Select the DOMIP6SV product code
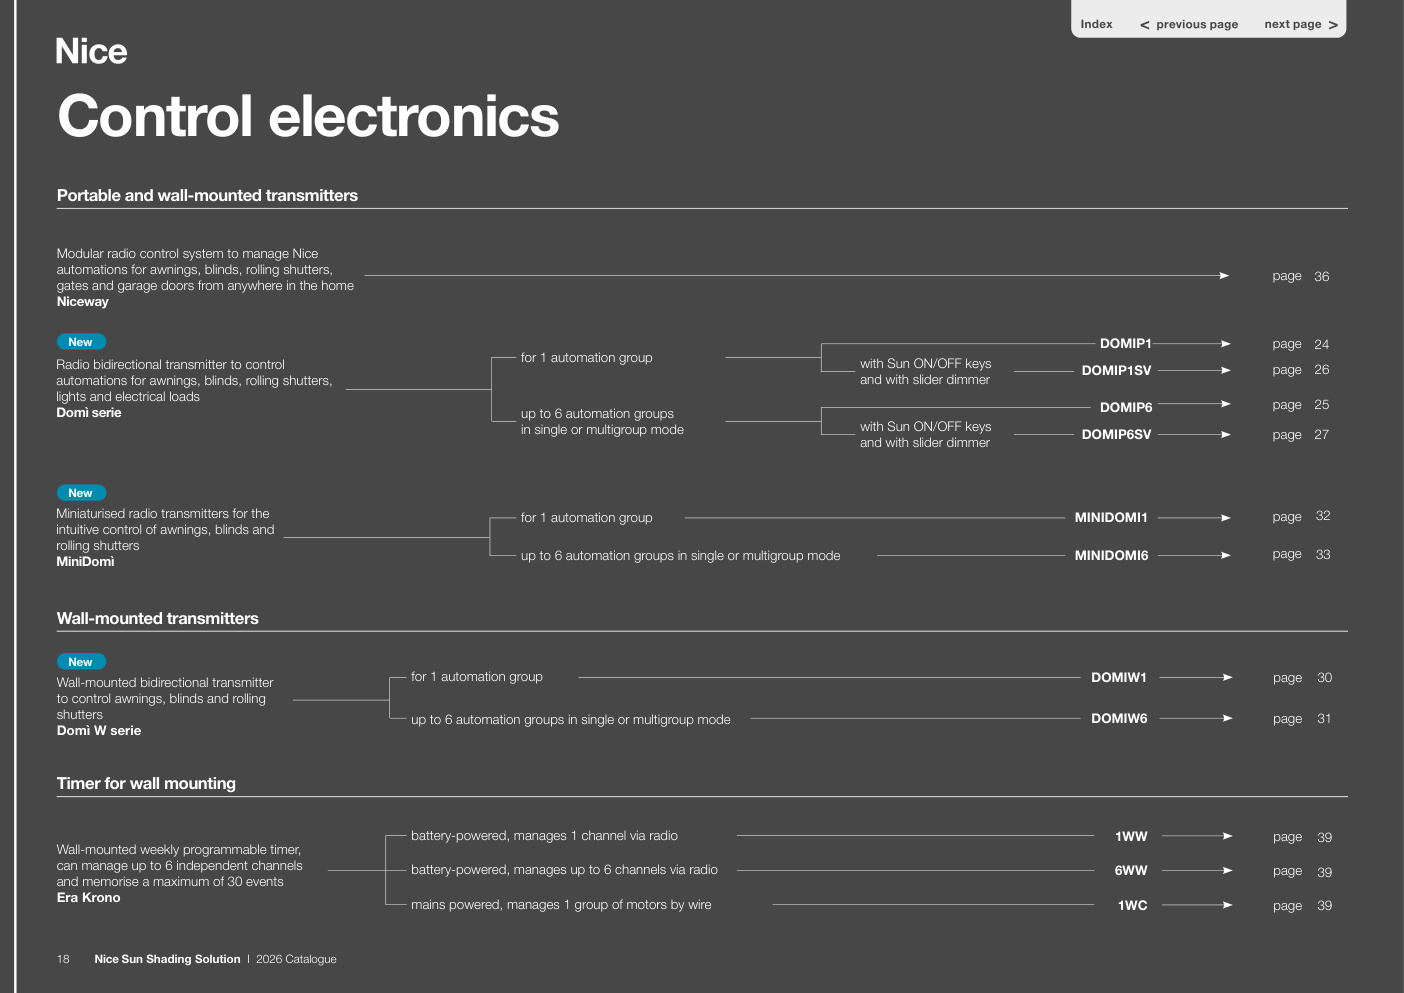 tap(1116, 435)
